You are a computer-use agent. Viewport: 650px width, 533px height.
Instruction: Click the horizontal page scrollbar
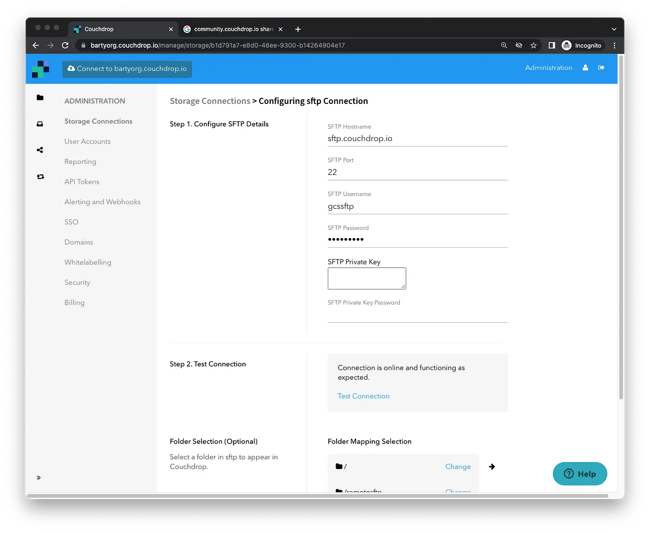click(x=318, y=496)
